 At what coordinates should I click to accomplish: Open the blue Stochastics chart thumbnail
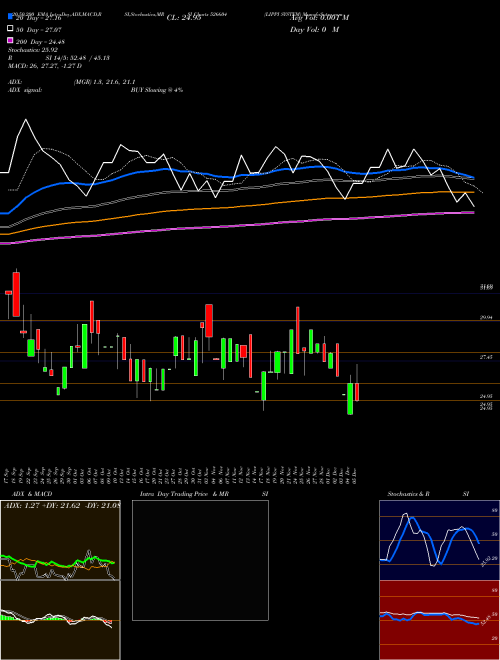439,540
